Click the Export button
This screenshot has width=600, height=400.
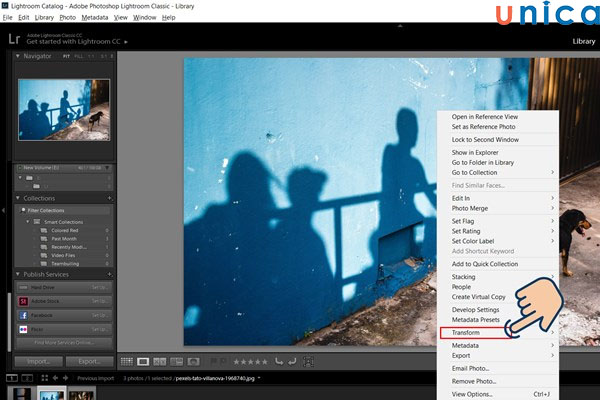pyautogui.click(x=88, y=361)
